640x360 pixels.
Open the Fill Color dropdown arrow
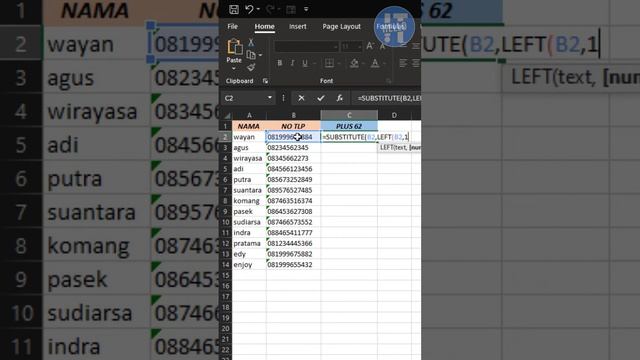[x=363, y=63]
